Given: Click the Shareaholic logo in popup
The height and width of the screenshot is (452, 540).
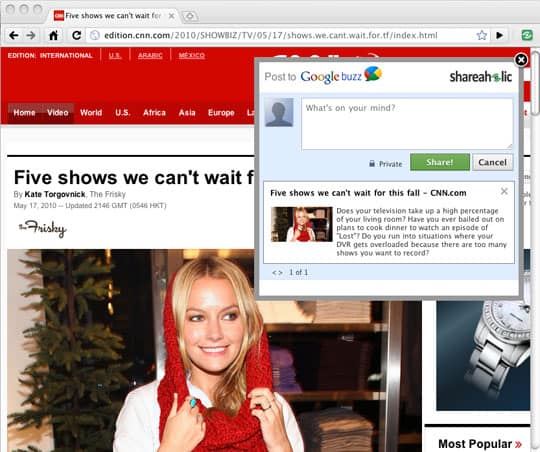Looking at the screenshot, I should [481, 76].
